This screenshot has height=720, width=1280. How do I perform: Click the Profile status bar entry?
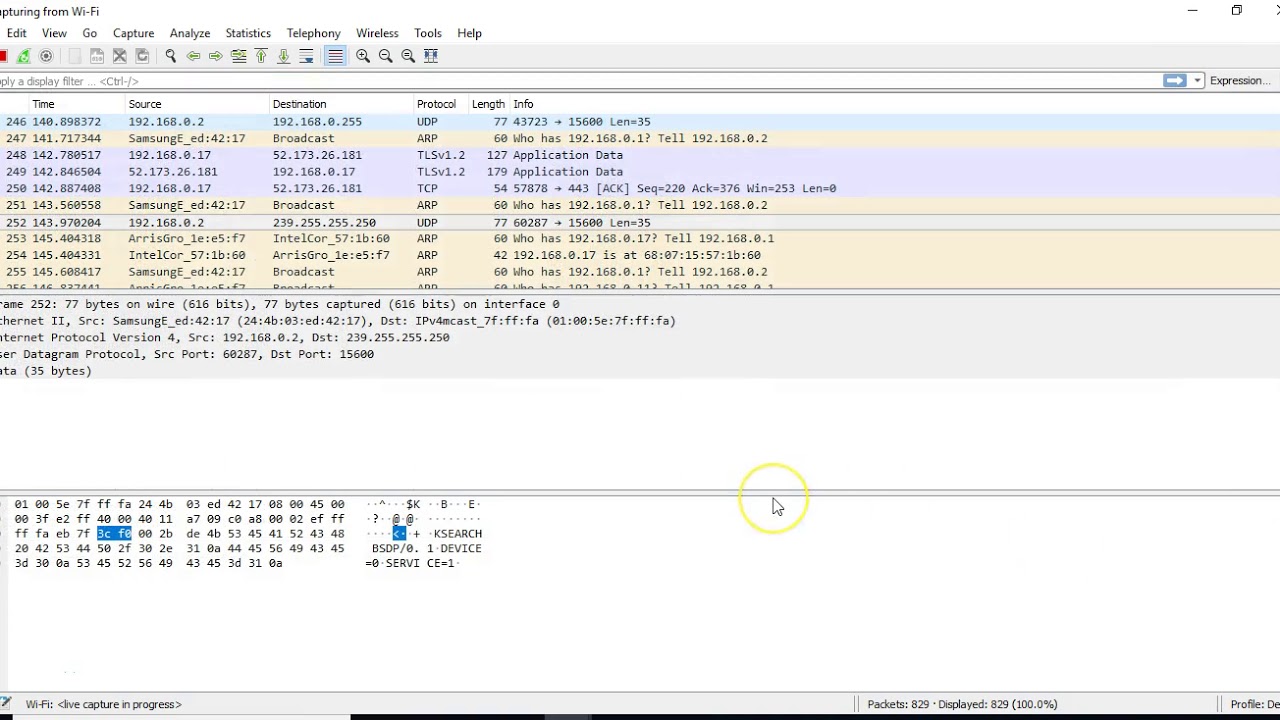[x=1254, y=704]
